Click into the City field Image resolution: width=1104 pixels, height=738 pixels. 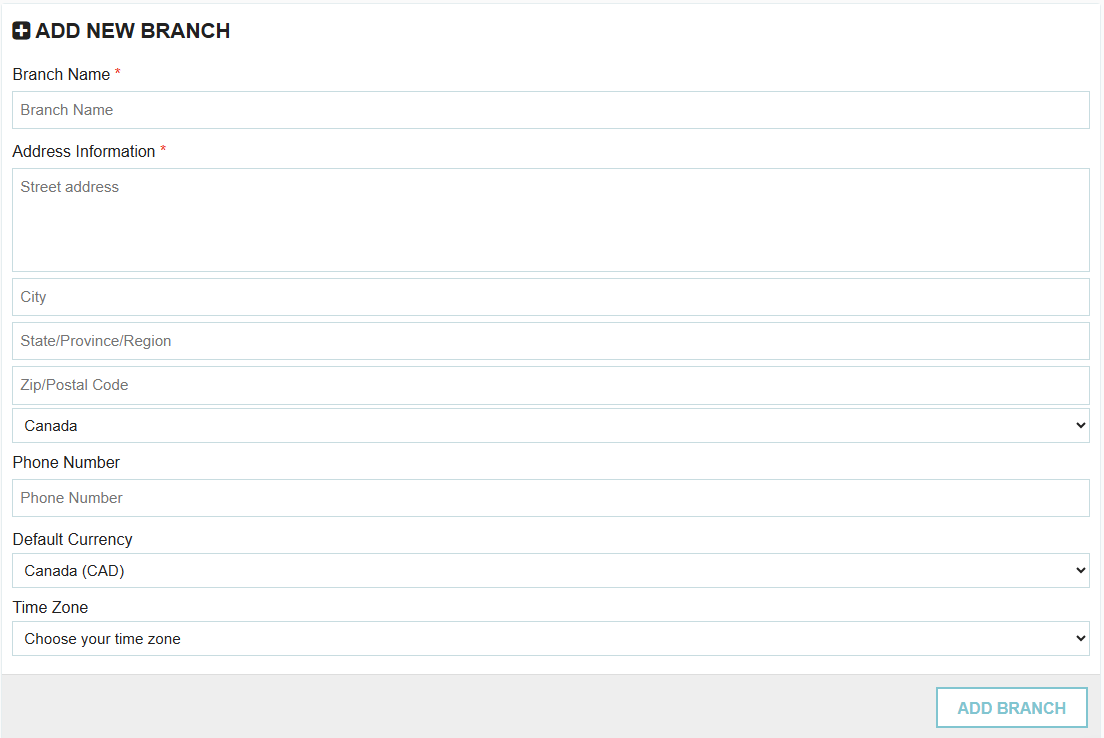(551, 297)
